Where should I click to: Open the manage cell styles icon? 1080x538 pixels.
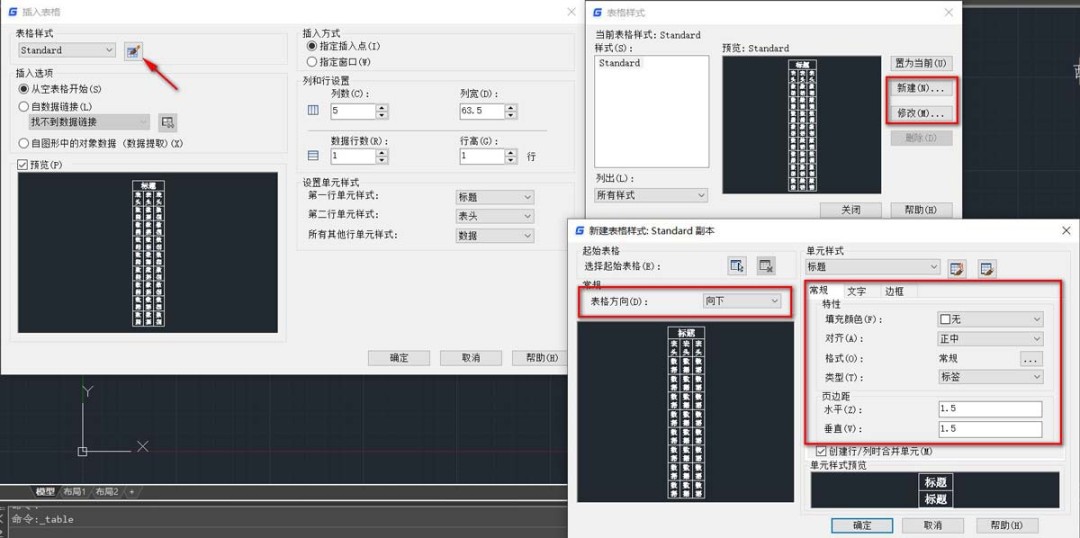tap(987, 267)
